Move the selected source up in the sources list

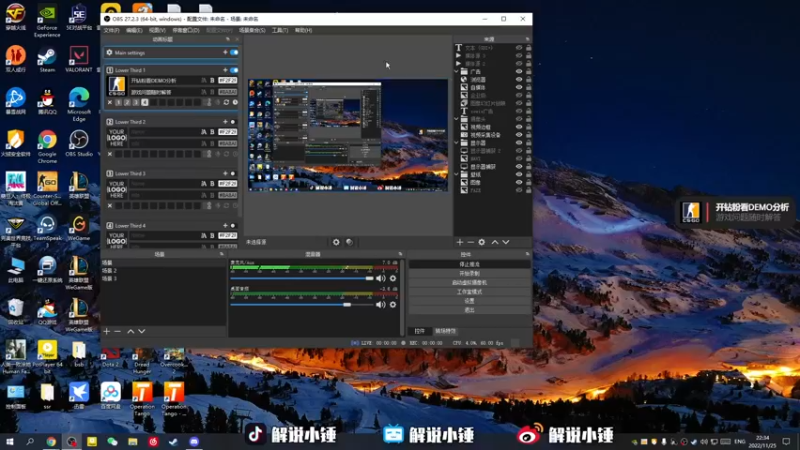(x=495, y=242)
